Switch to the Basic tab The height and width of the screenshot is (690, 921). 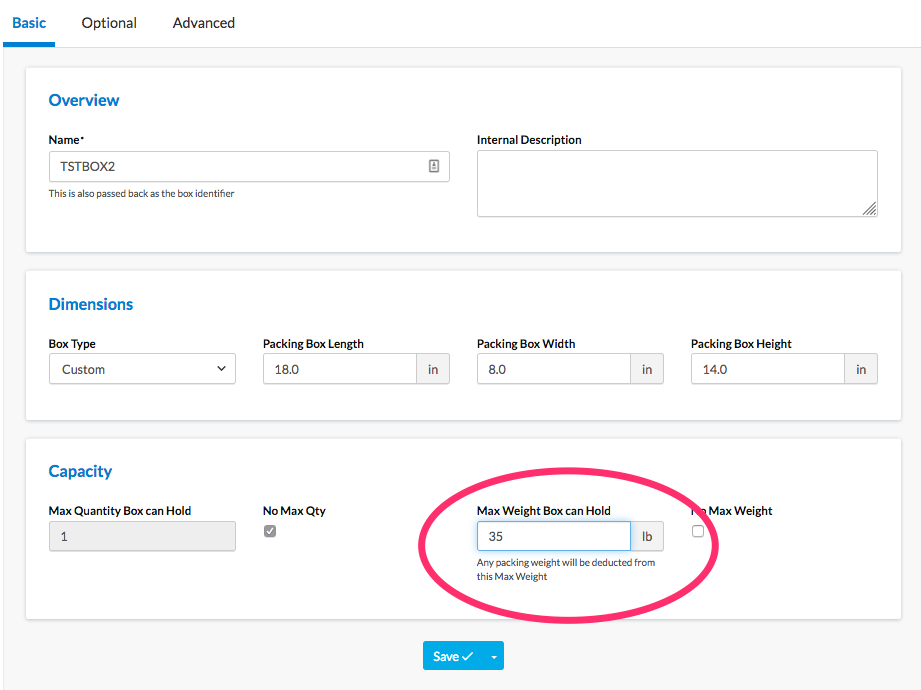coord(29,23)
